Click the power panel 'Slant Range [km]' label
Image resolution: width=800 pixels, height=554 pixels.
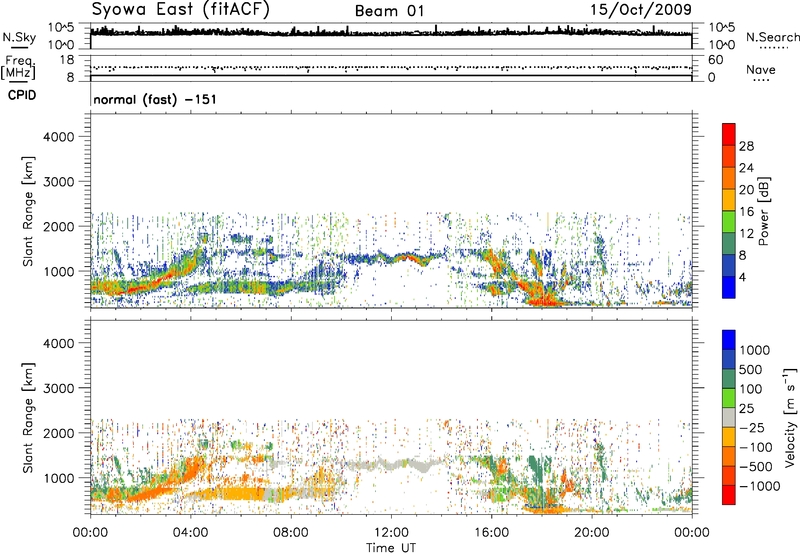point(28,211)
